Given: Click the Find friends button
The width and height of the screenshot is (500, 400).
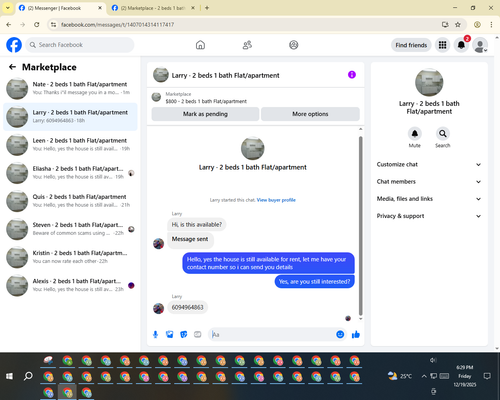Looking at the screenshot, I should (x=411, y=45).
